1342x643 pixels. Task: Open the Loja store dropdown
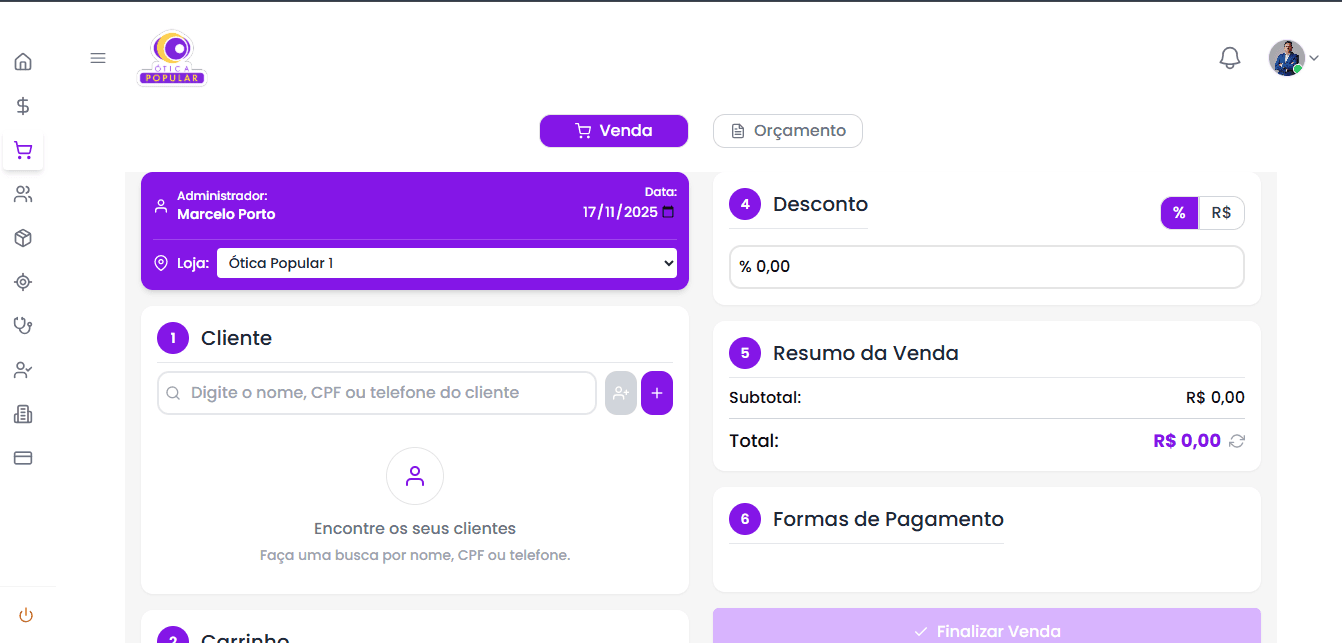[447, 262]
